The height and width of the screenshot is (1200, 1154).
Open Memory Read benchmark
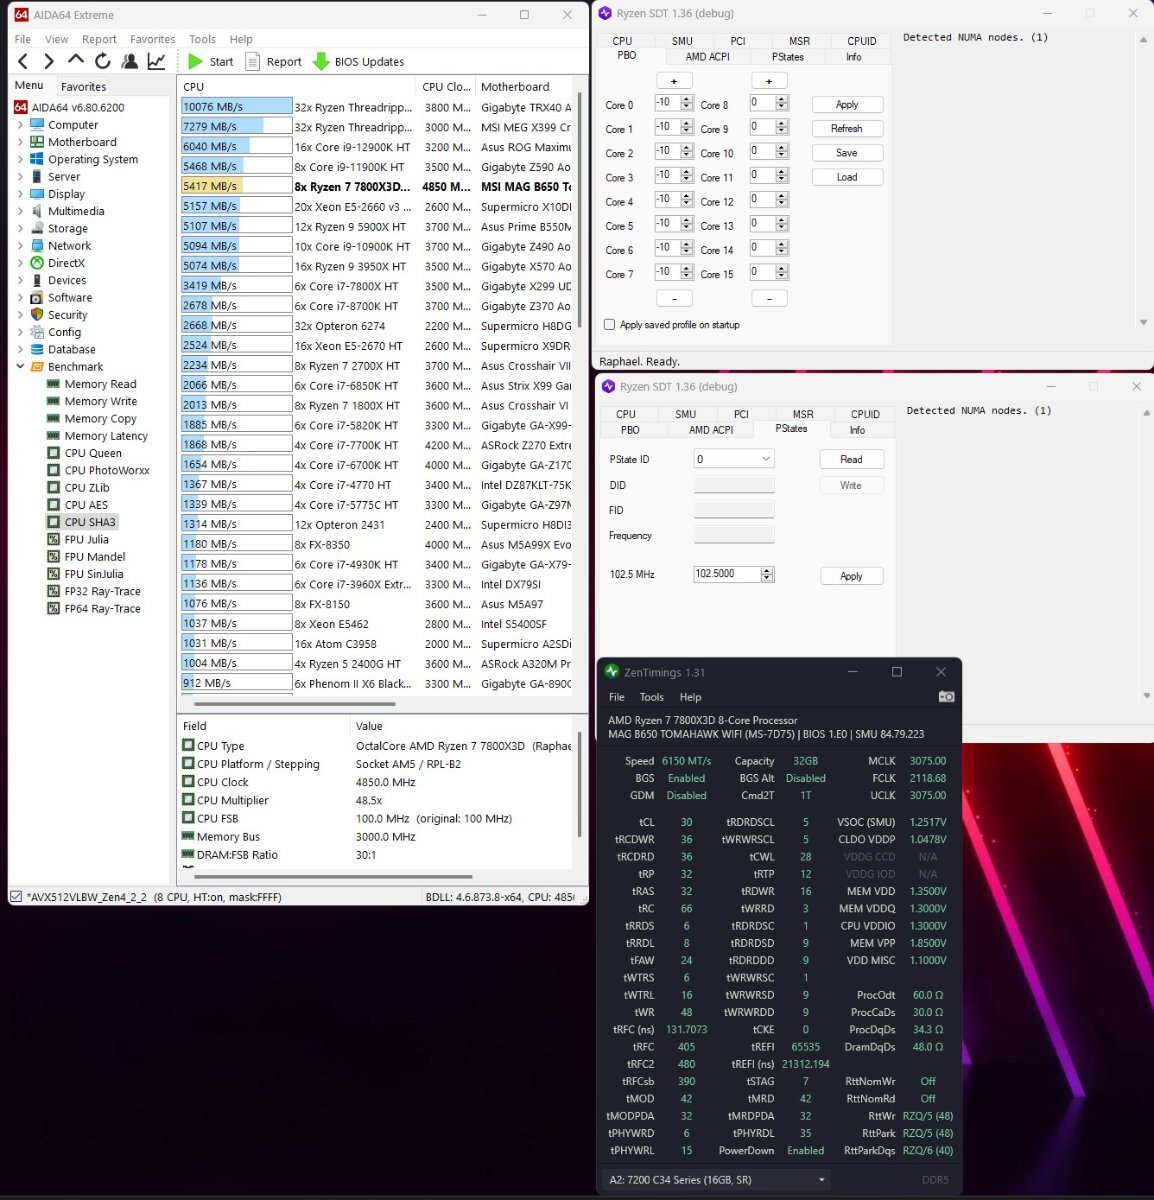100,384
